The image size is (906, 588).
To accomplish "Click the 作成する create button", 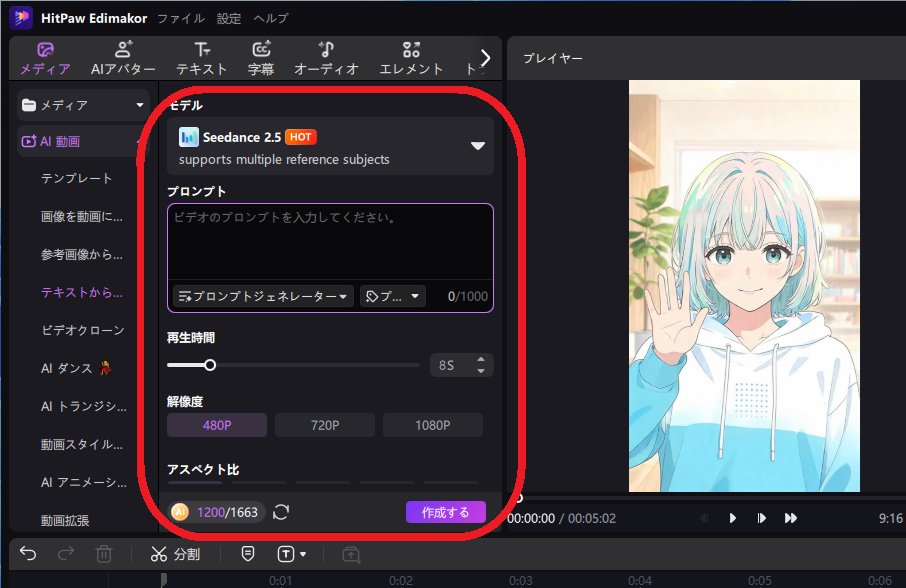I will 445,512.
